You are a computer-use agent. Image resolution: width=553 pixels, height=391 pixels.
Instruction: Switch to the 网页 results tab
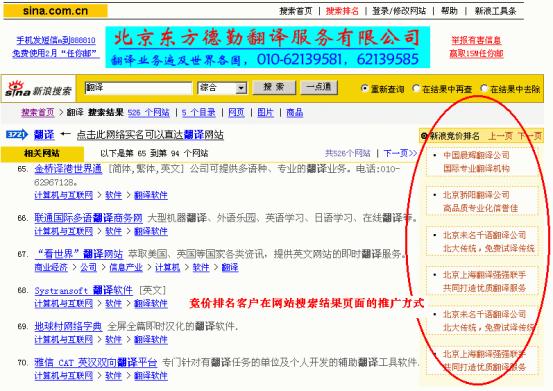click(x=236, y=112)
